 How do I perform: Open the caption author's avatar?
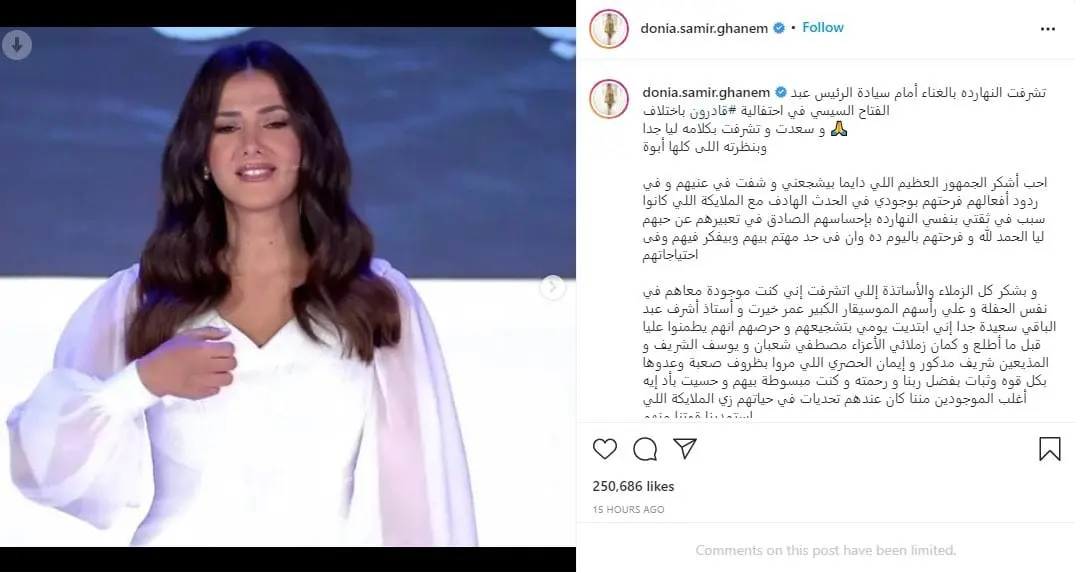coord(609,99)
